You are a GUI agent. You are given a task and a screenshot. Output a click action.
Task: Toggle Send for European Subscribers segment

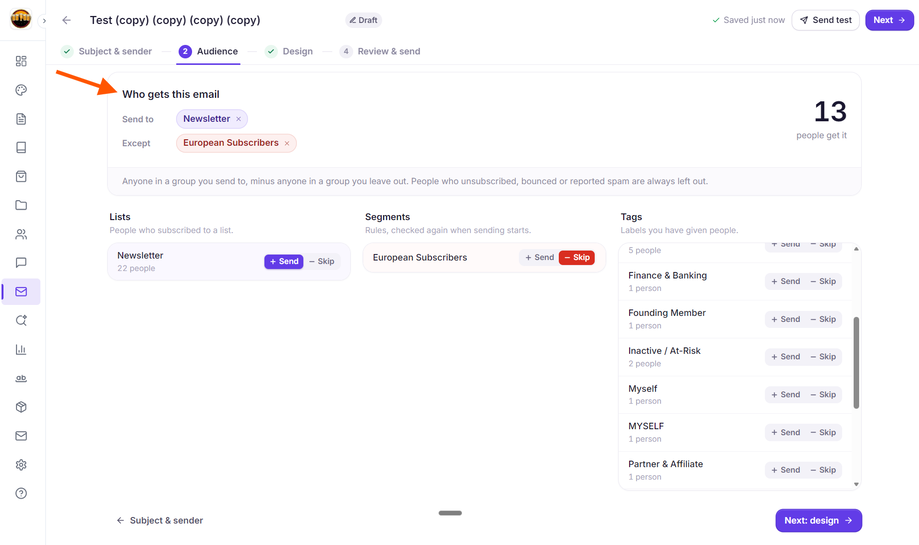539,257
